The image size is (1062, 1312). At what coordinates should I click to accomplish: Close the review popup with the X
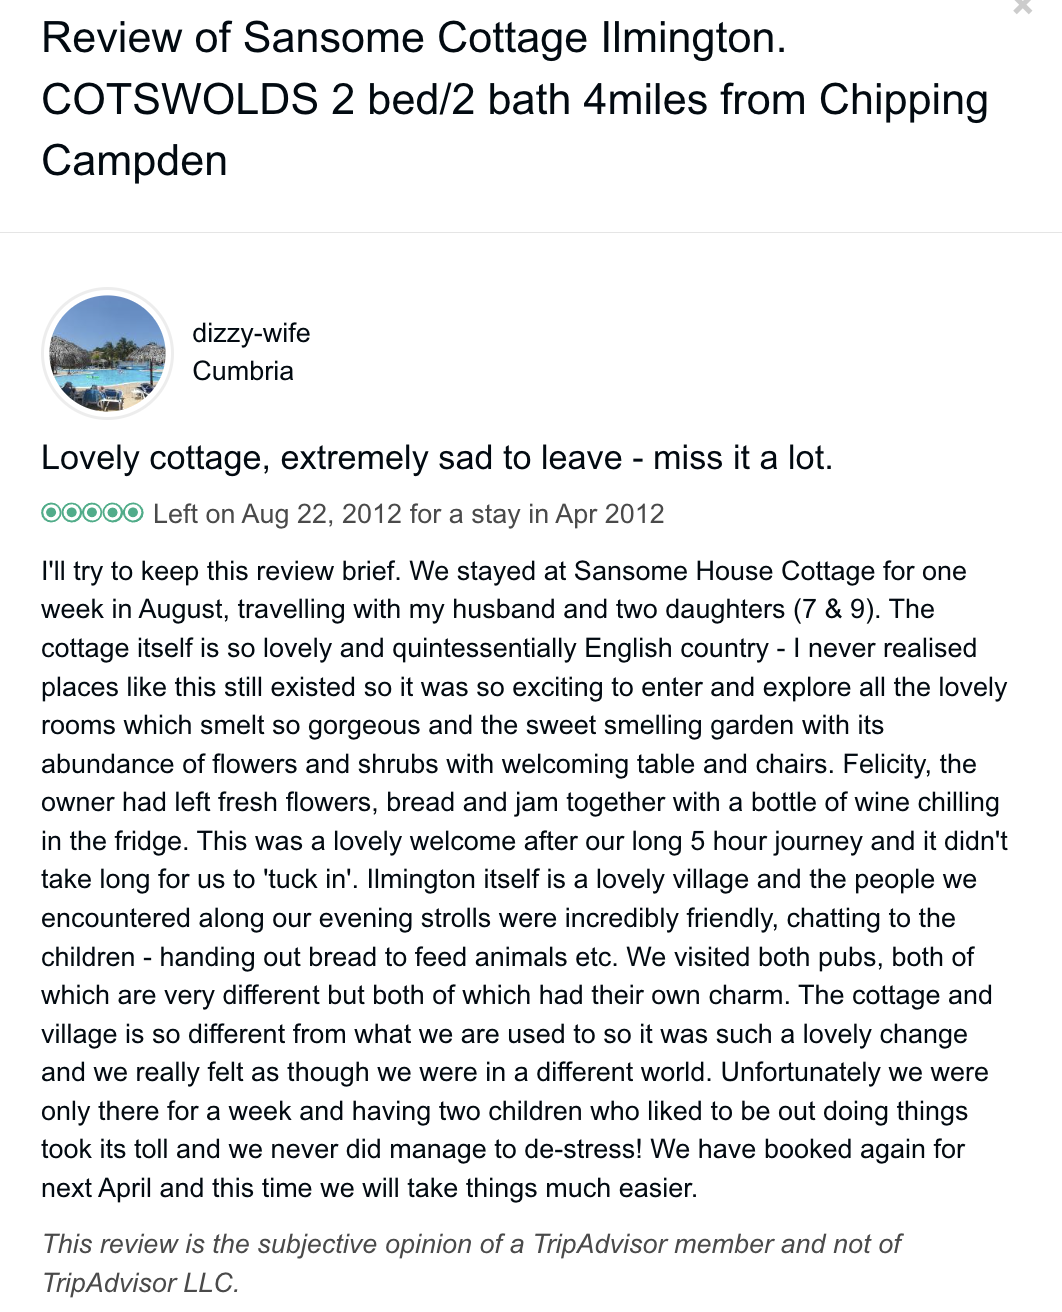pyautogui.click(x=1022, y=7)
